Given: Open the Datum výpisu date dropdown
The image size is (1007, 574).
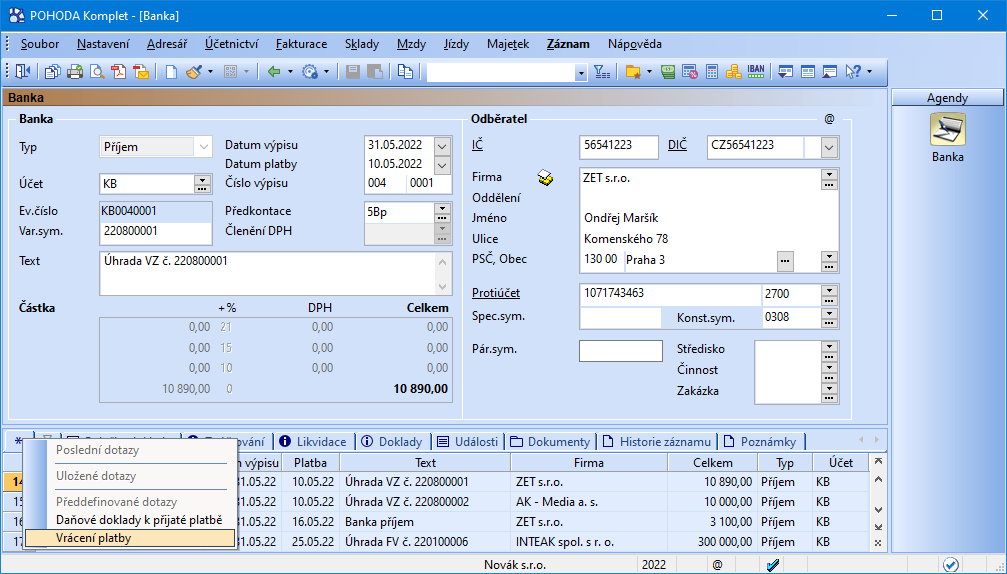Looking at the screenshot, I should 442,146.
